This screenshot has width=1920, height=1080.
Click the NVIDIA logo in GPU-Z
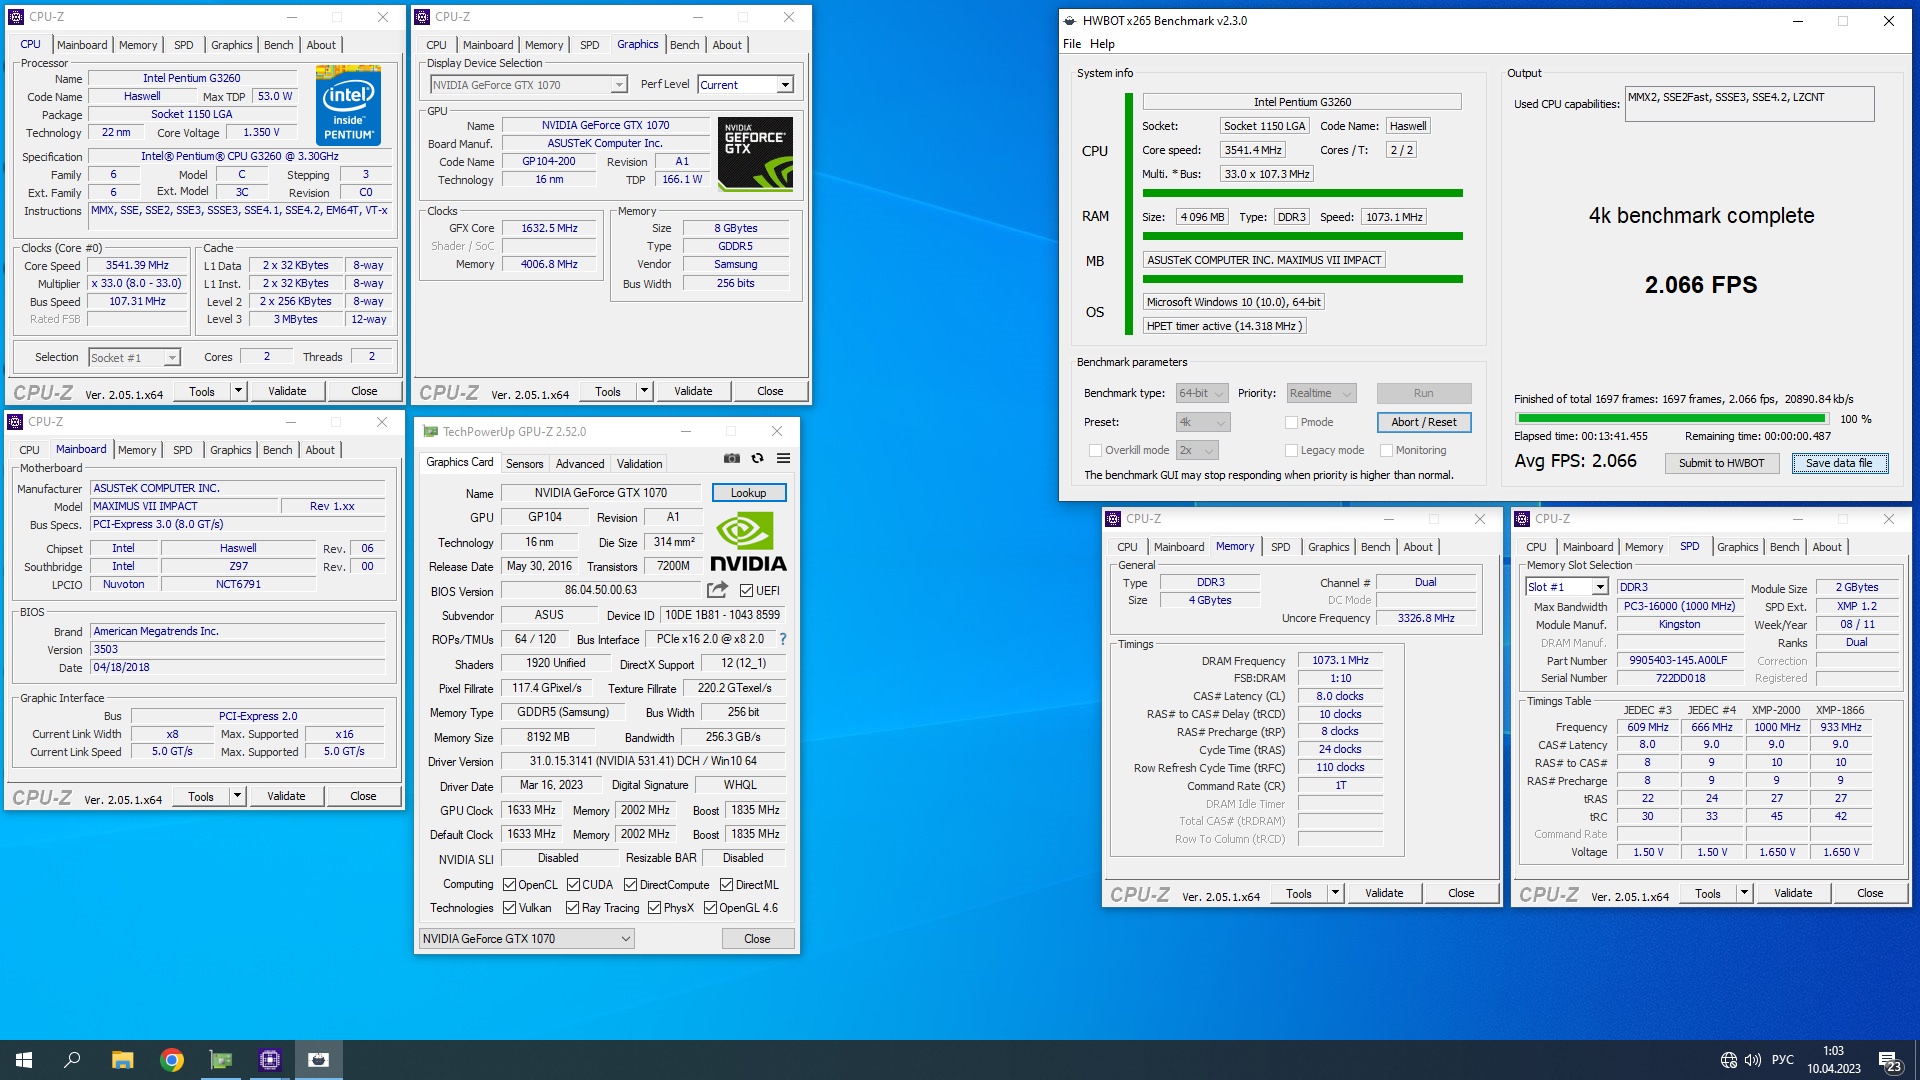click(x=747, y=541)
